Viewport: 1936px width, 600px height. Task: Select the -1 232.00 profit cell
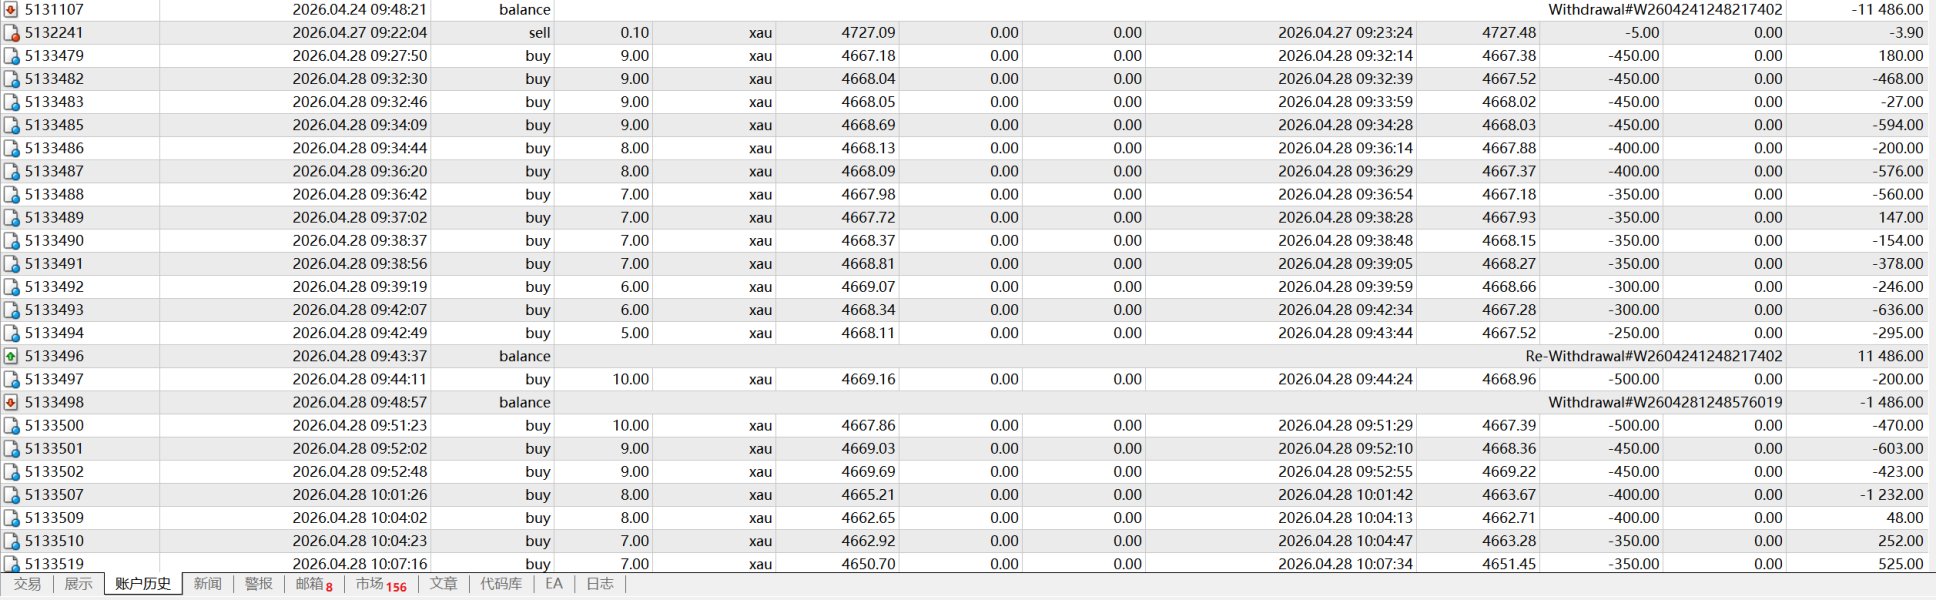point(1891,495)
